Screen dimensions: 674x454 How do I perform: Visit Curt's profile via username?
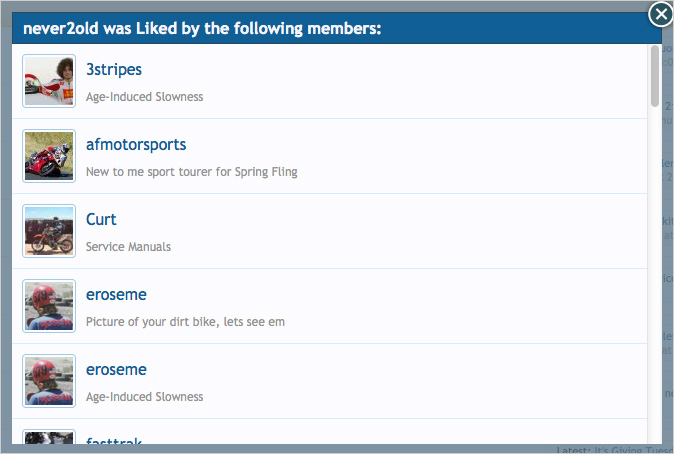101,220
